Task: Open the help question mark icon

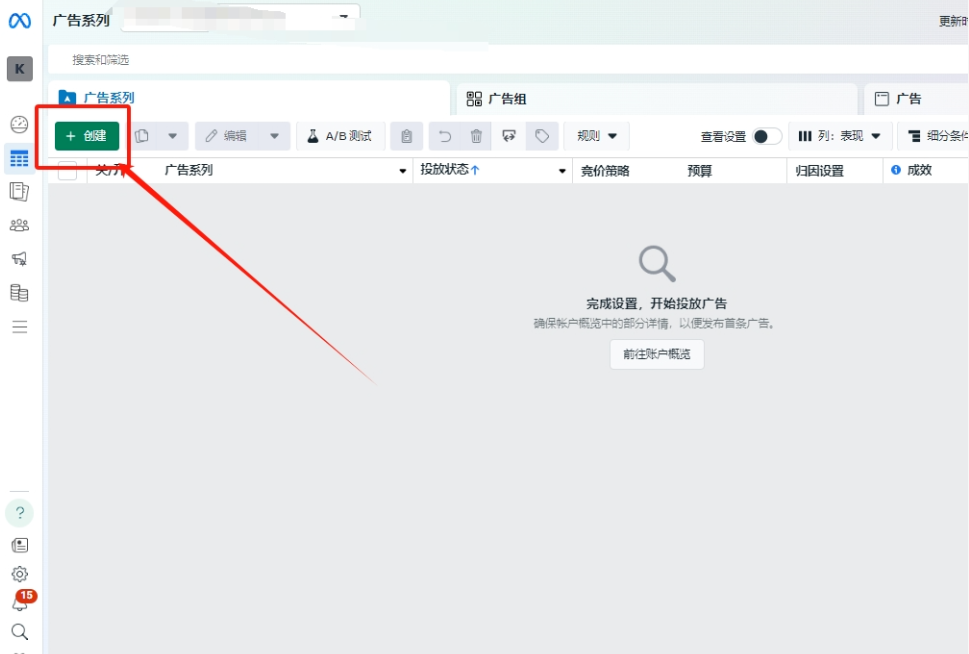Action: (20, 512)
